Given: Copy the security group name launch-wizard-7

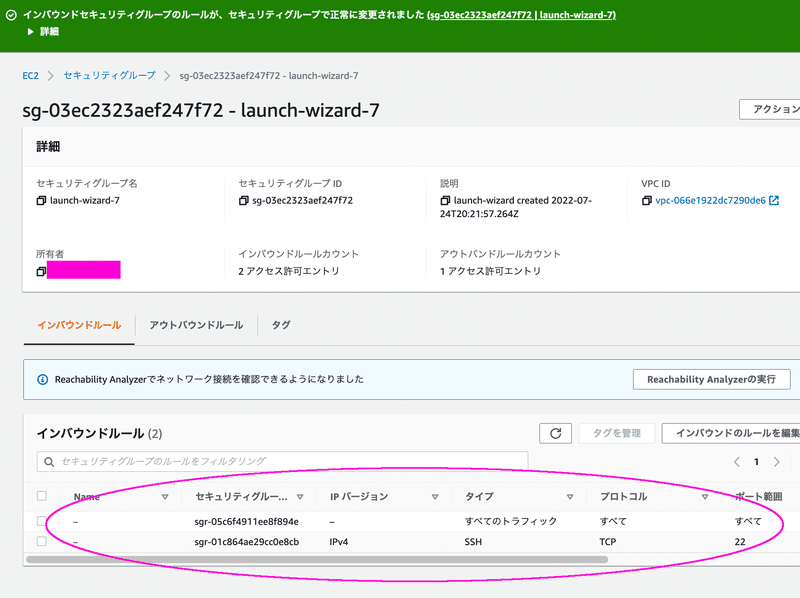Looking at the screenshot, I should [41, 201].
